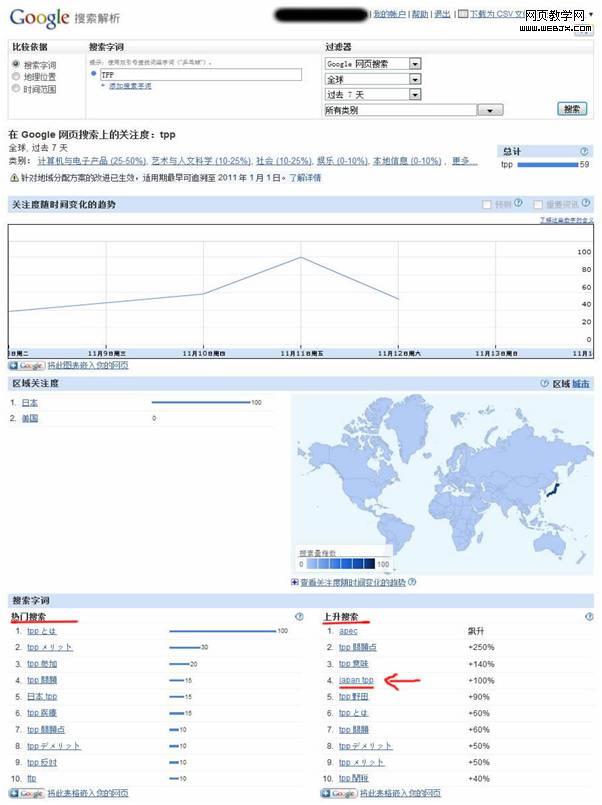Select the 搜索字词 radio button
This screenshot has height=805, width=602.
[x=15, y=64]
